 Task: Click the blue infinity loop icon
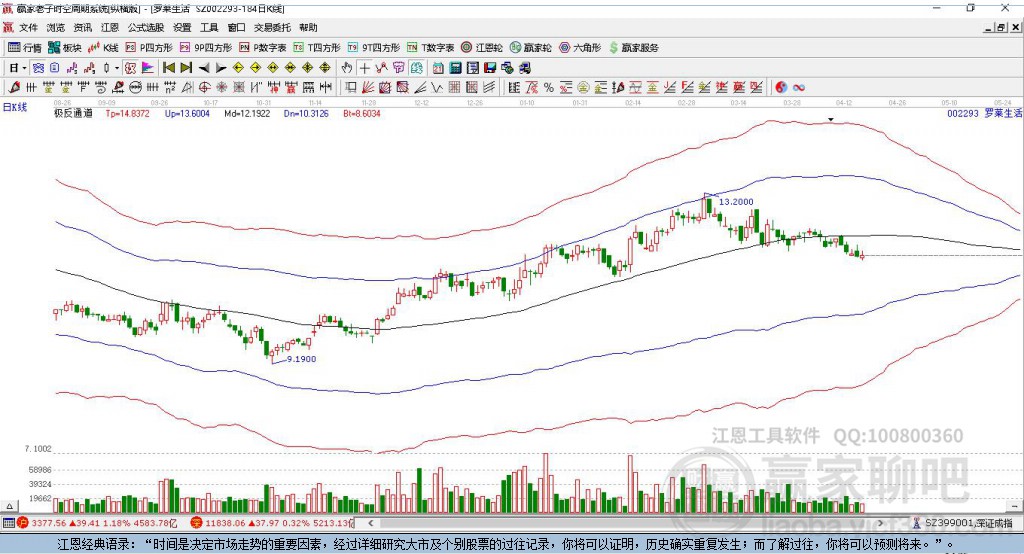[799, 88]
